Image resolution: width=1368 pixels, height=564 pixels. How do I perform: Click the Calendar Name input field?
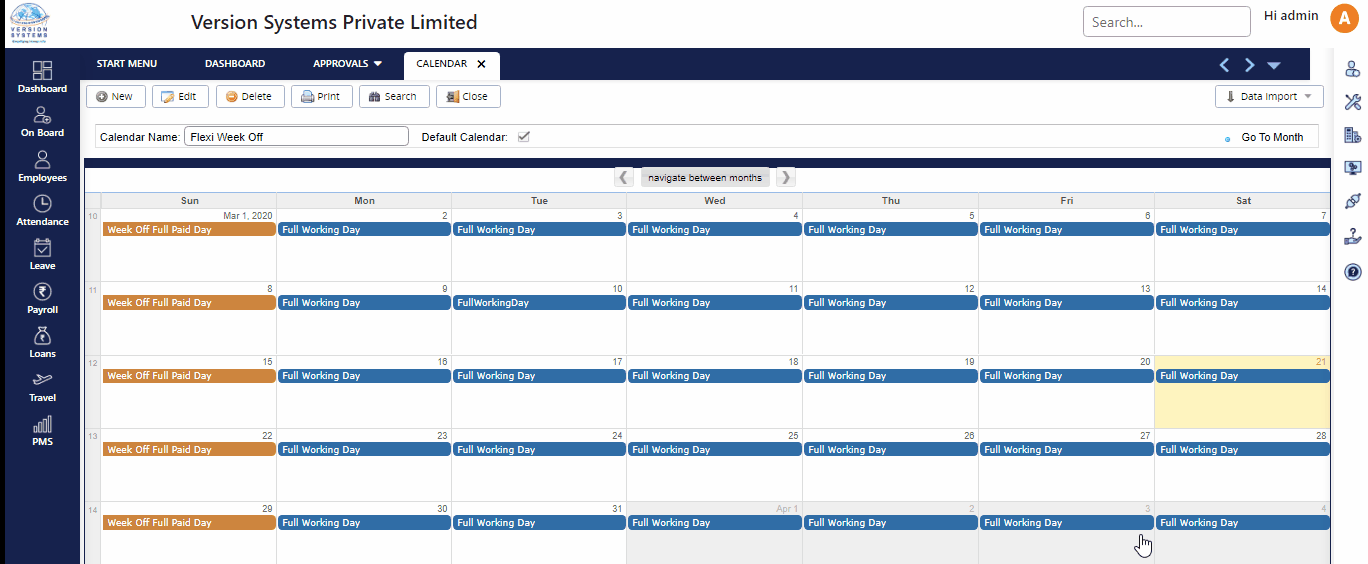point(296,137)
